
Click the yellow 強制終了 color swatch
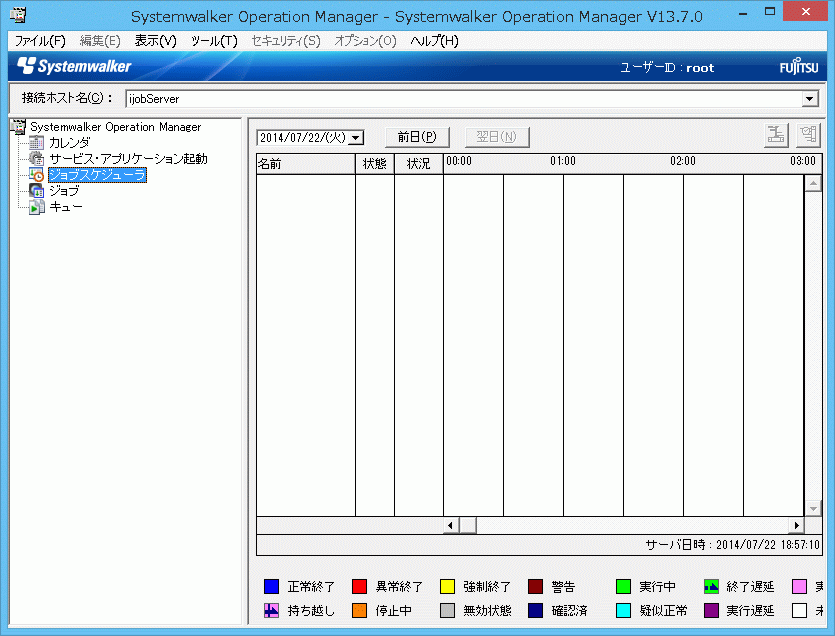click(447, 586)
